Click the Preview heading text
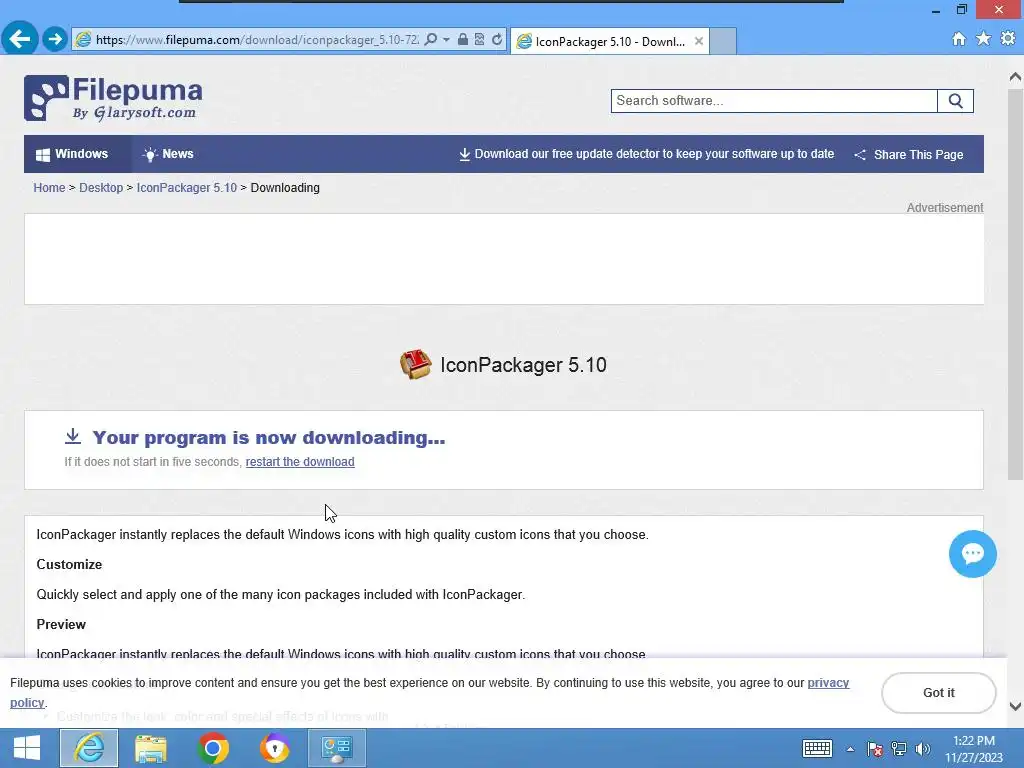Viewport: 1024px width, 768px height. tap(61, 624)
